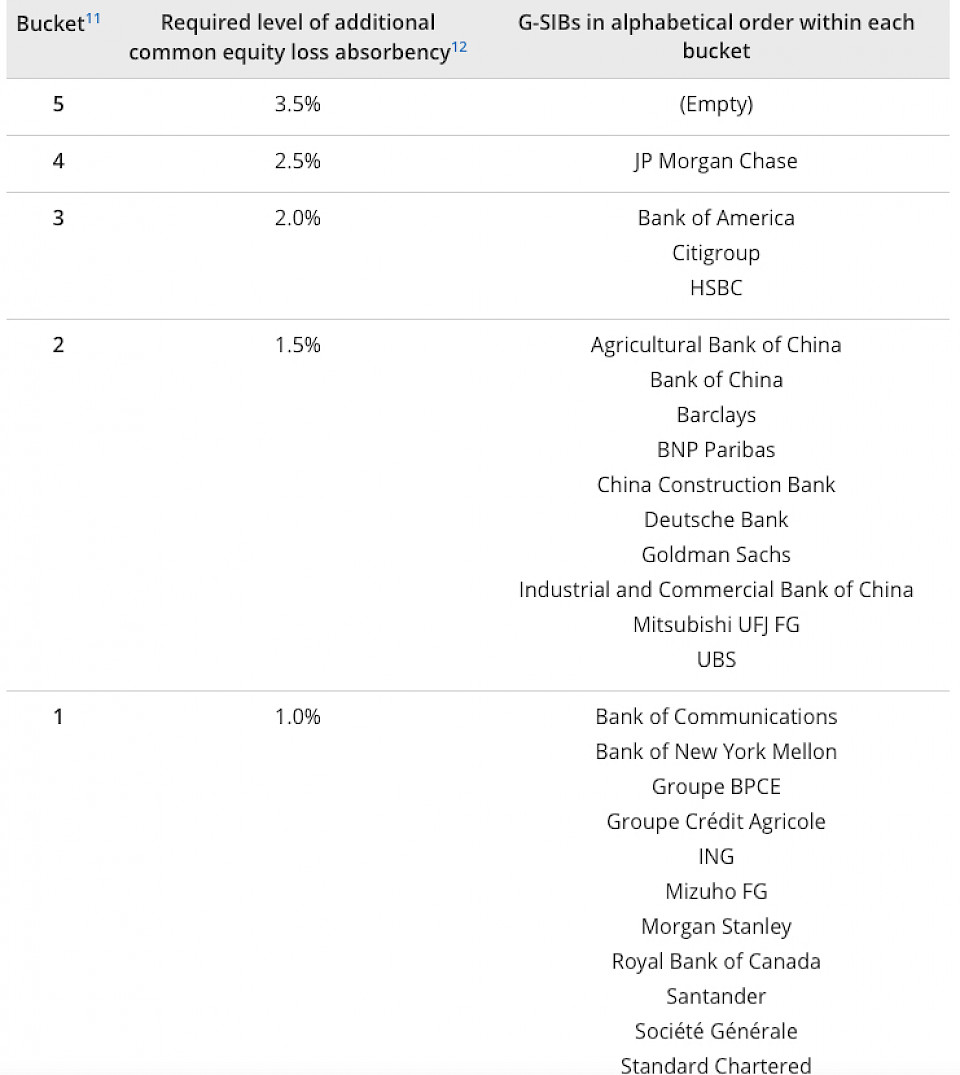This screenshot has height=1075, width=960.
Task: Click Industrial and Commercial Bank of China
Action: (x=716, y=590)
